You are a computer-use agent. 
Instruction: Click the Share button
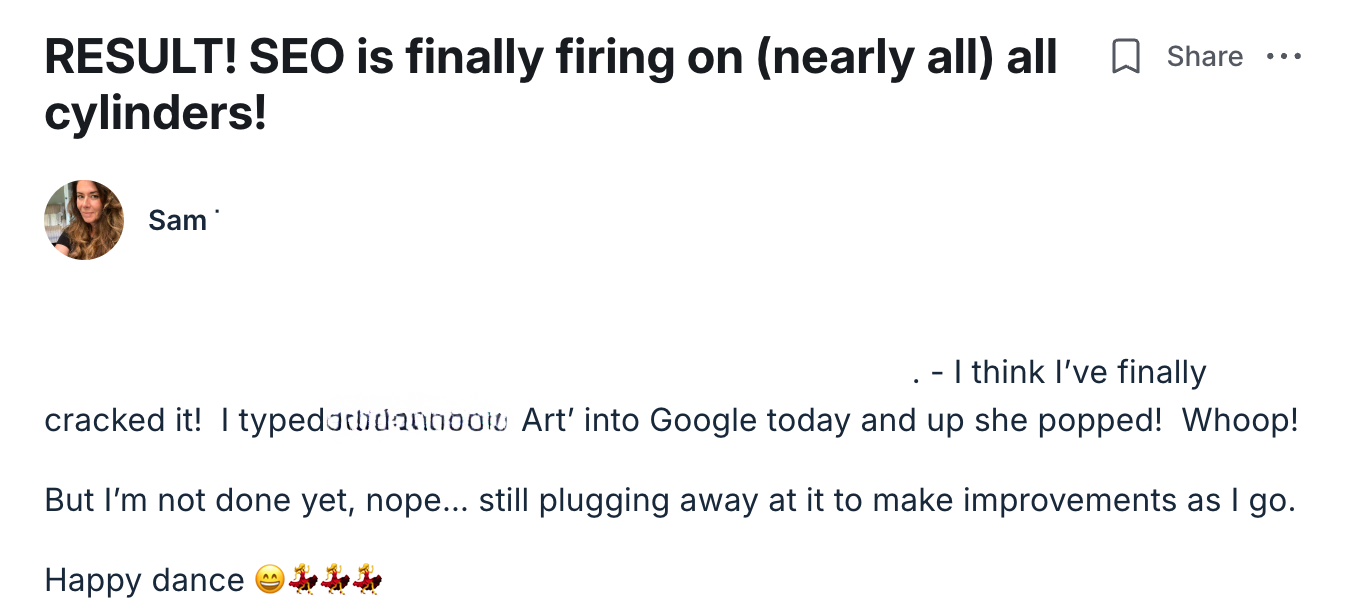tap(1204, 57)
